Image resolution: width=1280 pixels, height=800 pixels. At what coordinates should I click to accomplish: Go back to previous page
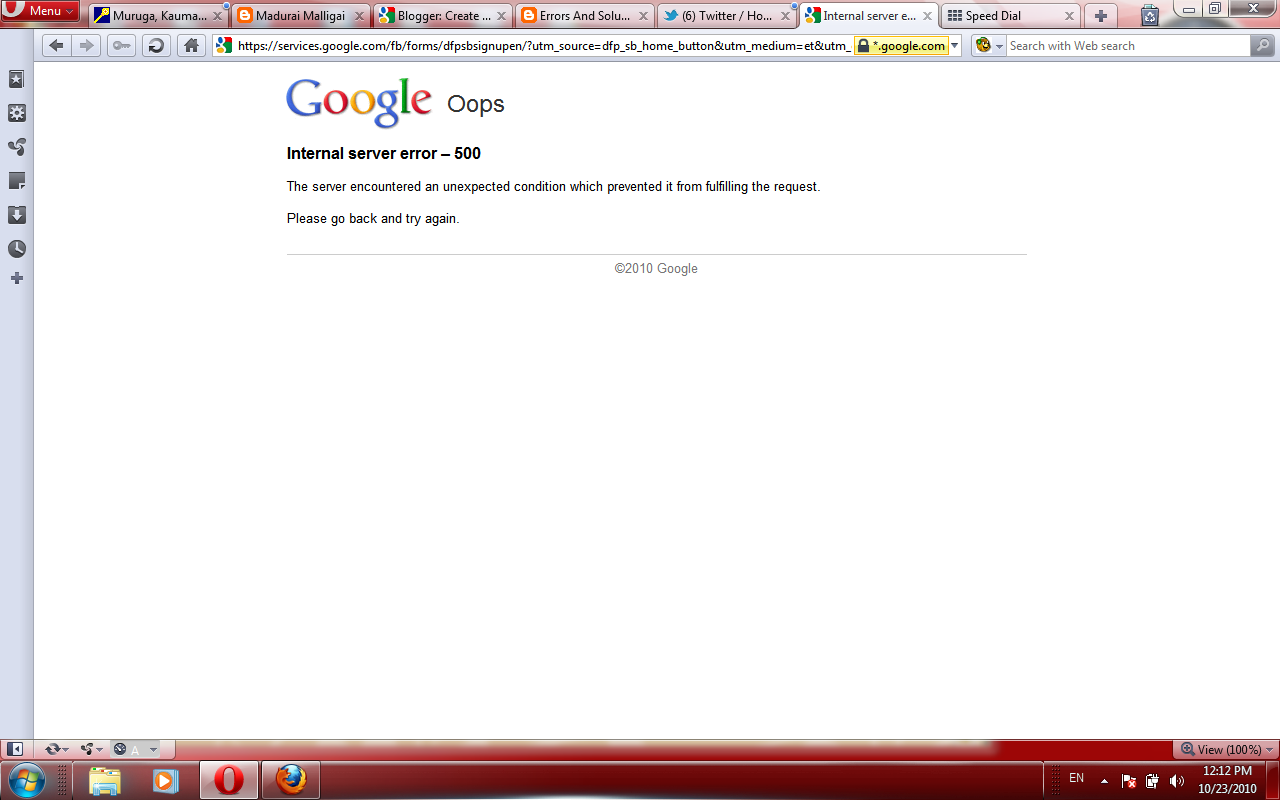tap(56, 45)
